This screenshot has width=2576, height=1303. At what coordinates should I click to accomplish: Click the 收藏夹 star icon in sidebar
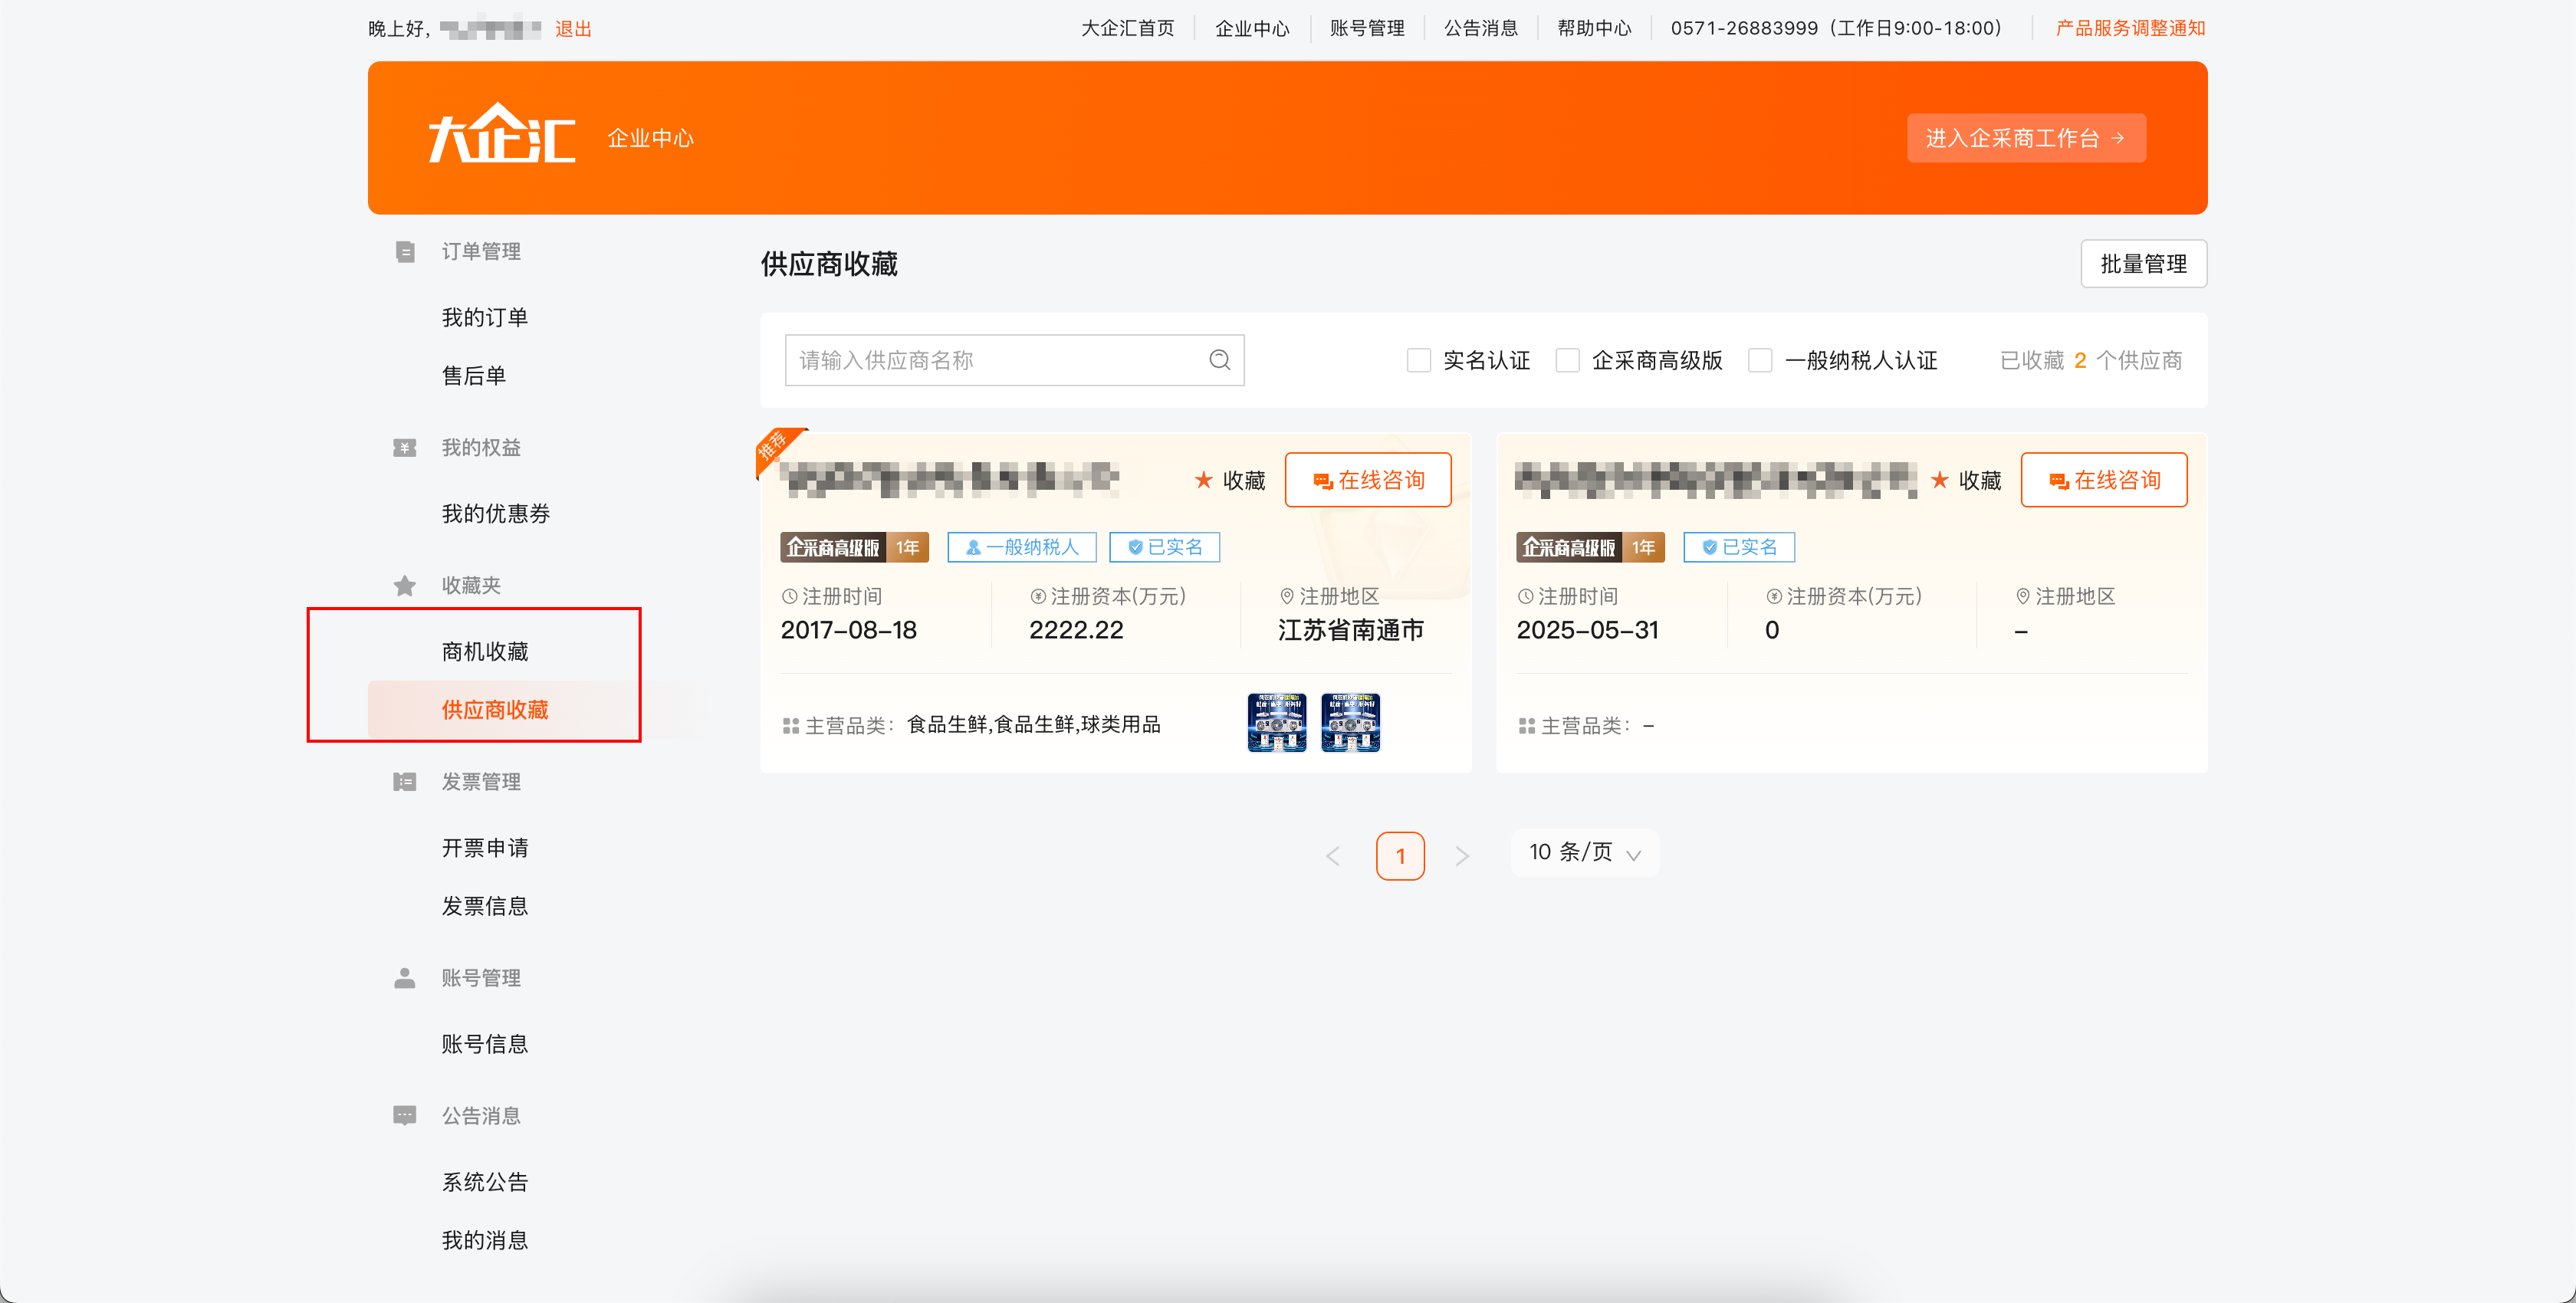405,584
